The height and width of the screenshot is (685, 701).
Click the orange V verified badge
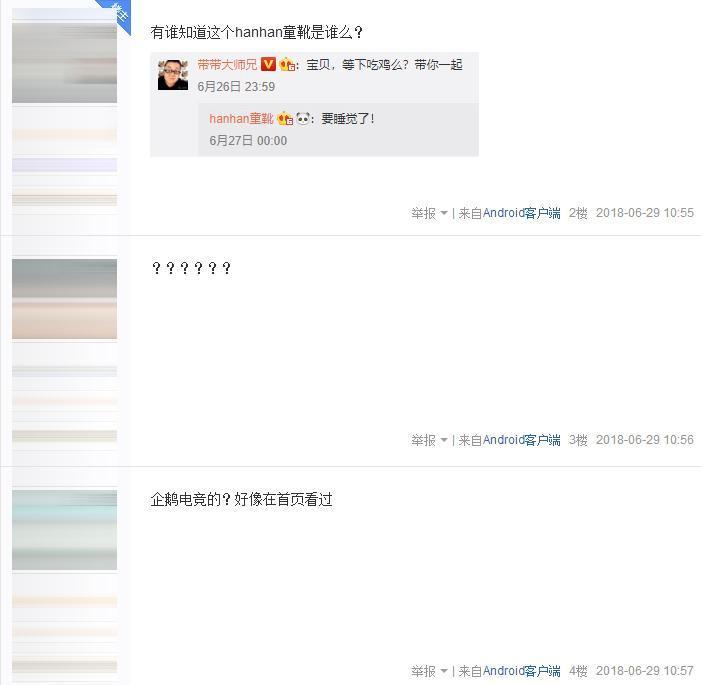[268, 64]
